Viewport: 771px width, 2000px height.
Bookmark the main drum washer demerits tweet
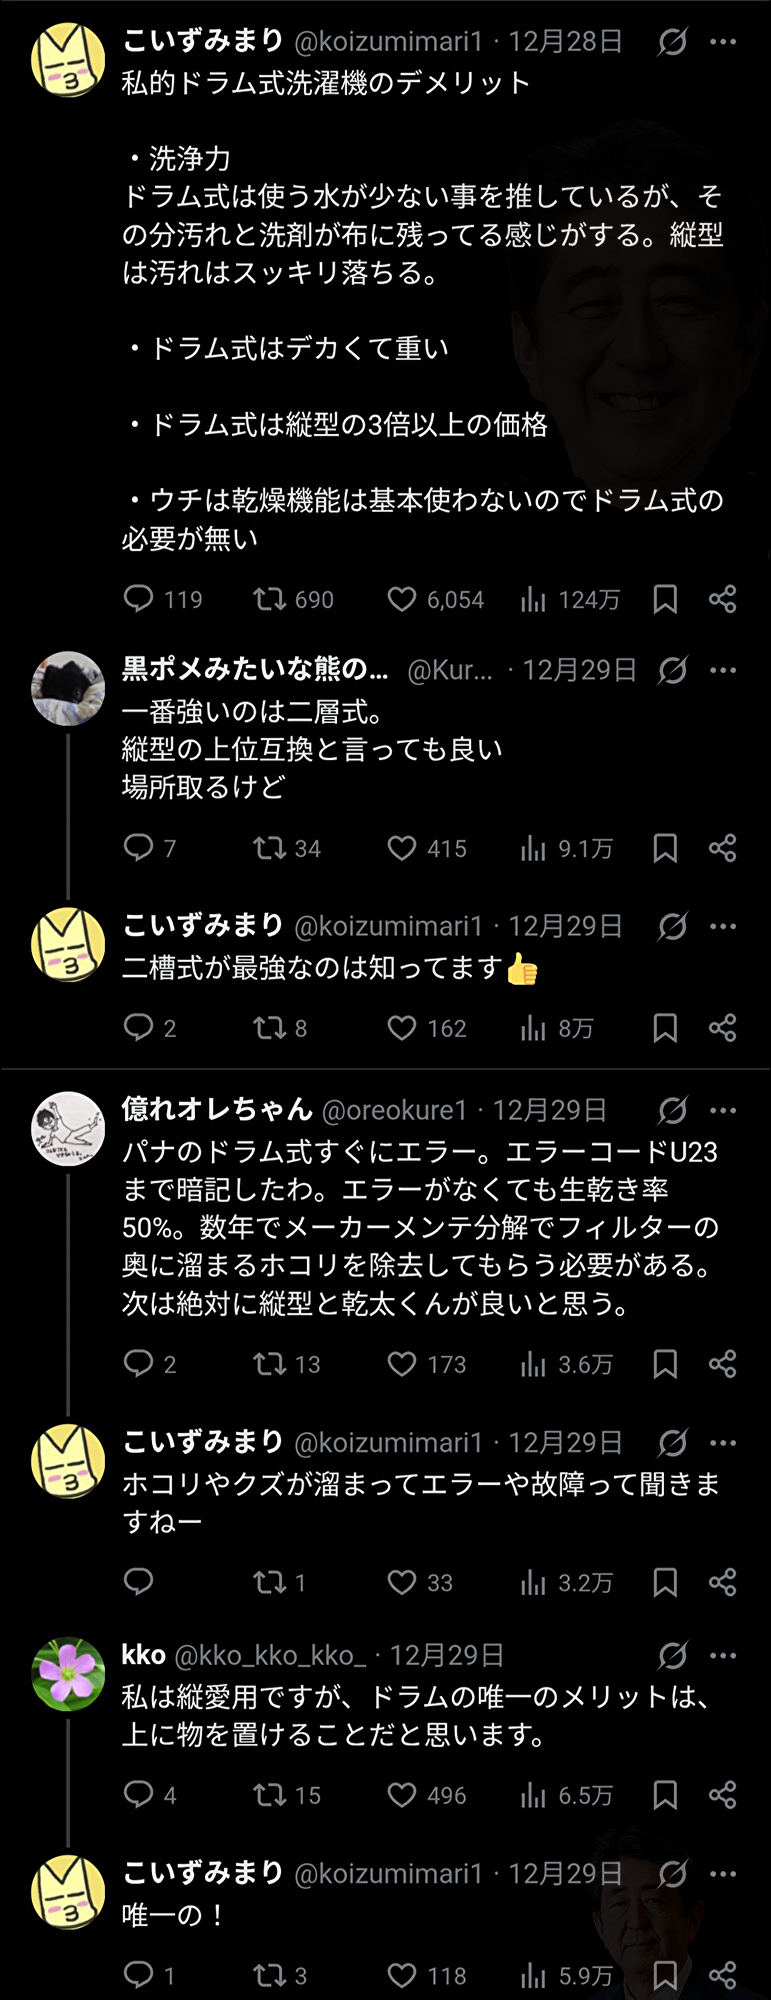pos(665,599)
